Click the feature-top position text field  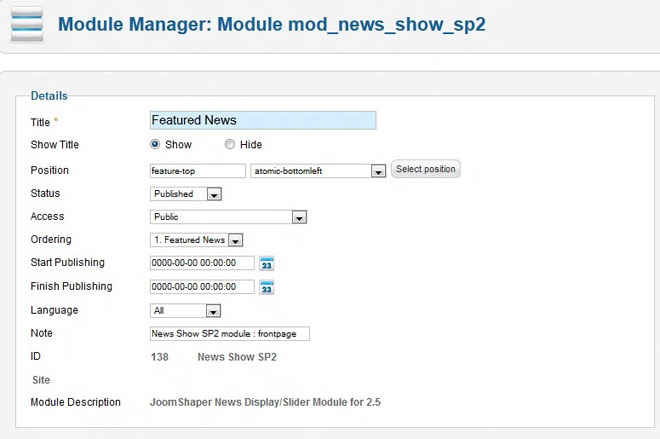tap(197, 171)
